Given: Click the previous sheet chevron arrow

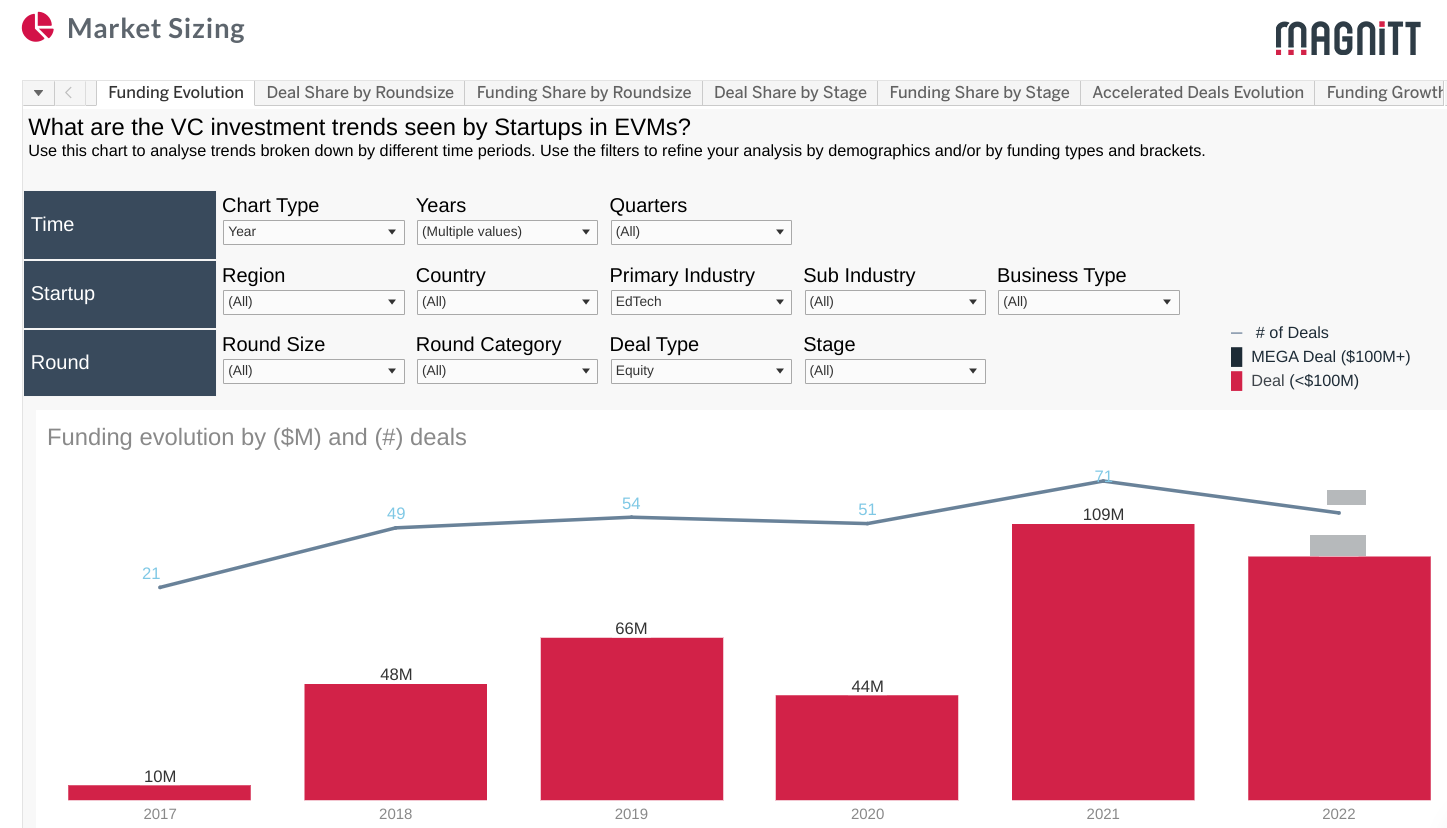Looking at the screenshot, I should coord(67,92).
